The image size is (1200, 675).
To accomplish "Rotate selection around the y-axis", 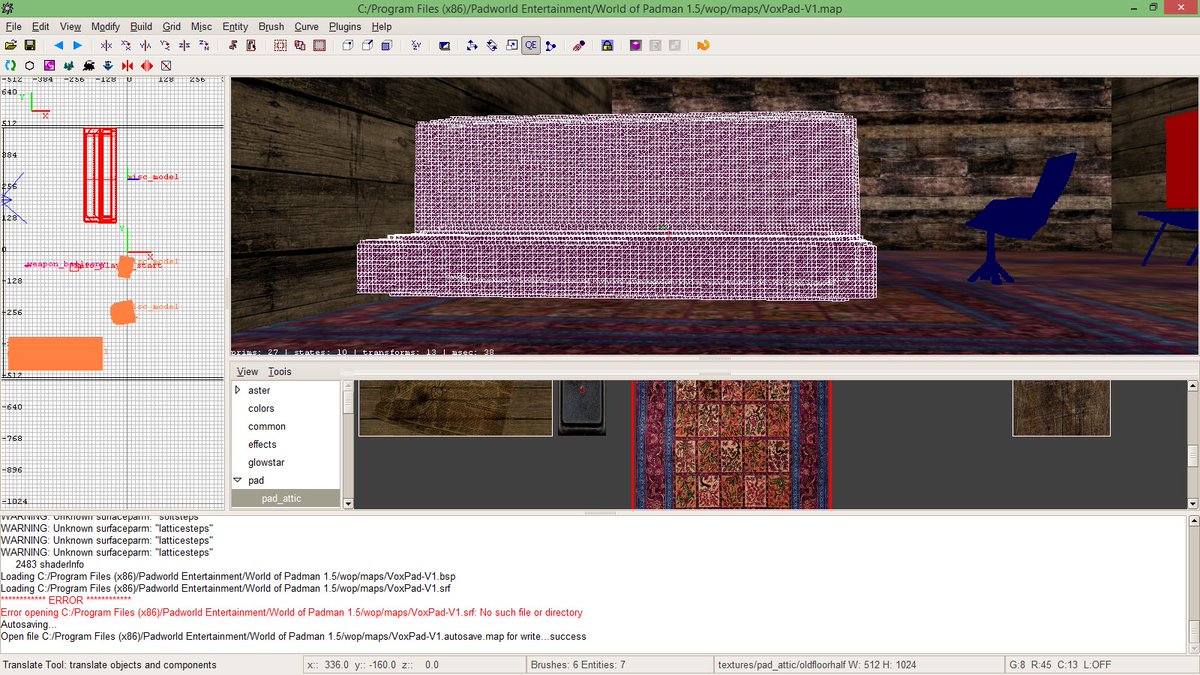I will [x=165, y=45].
